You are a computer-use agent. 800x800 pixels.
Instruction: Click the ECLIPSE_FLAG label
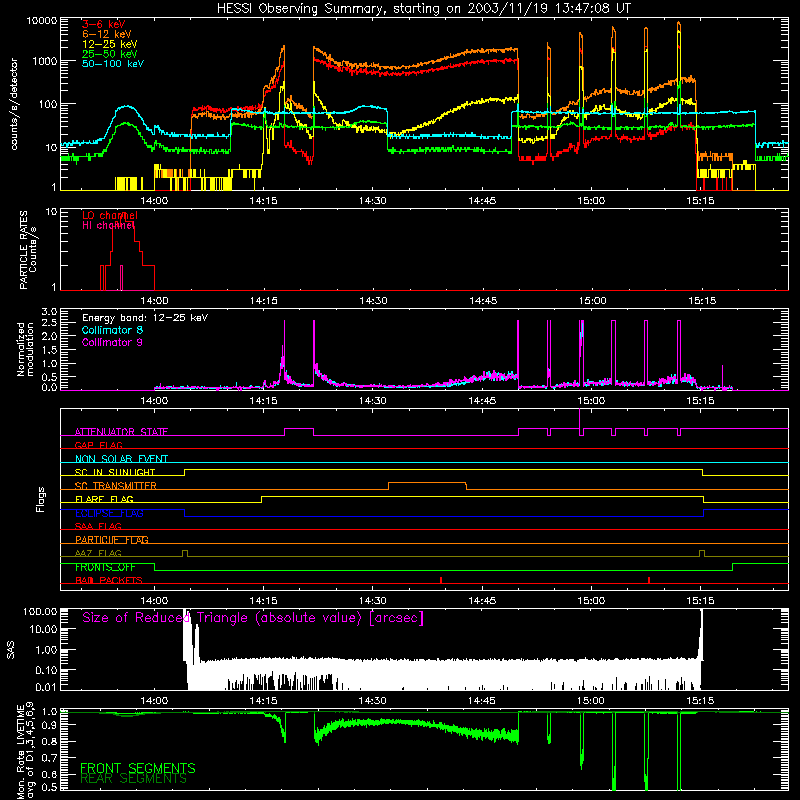(109, 513)
